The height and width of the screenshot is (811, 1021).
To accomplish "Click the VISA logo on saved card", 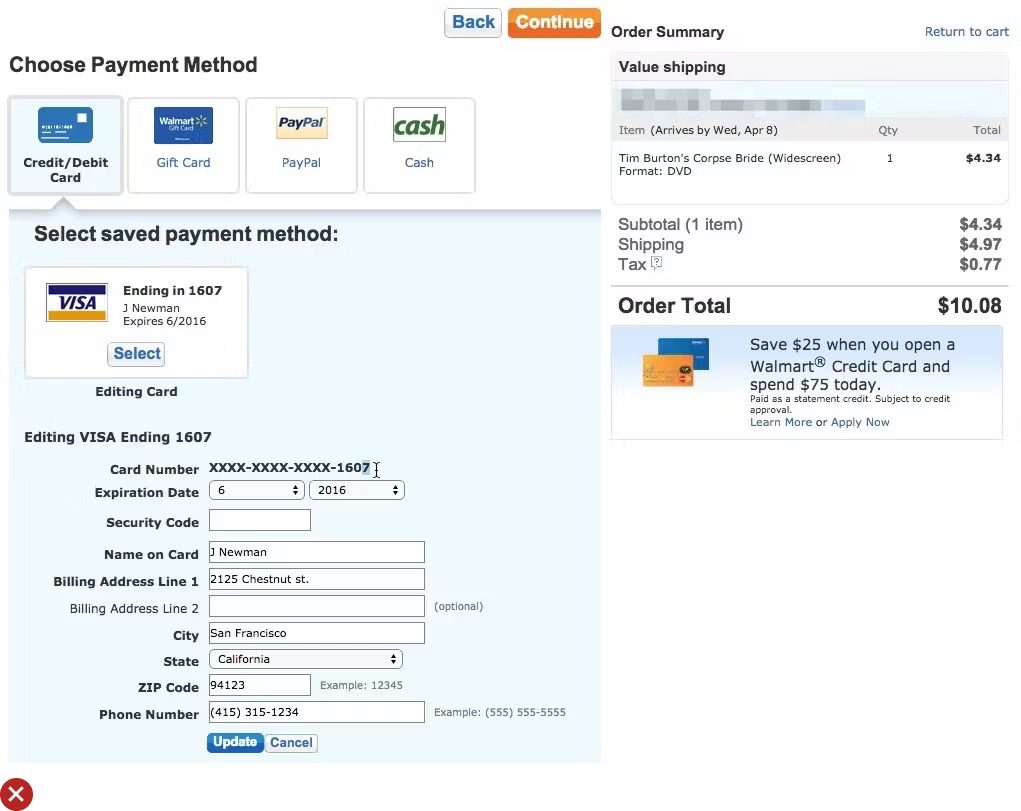I will point(77,302).
